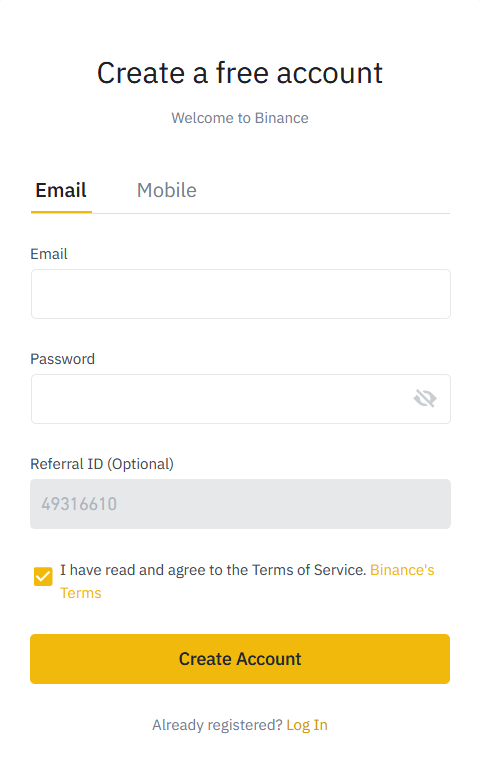480x784 pixels.
Task: Click the Referral ID (Optional) label
Action: click(x=102, y=464)
